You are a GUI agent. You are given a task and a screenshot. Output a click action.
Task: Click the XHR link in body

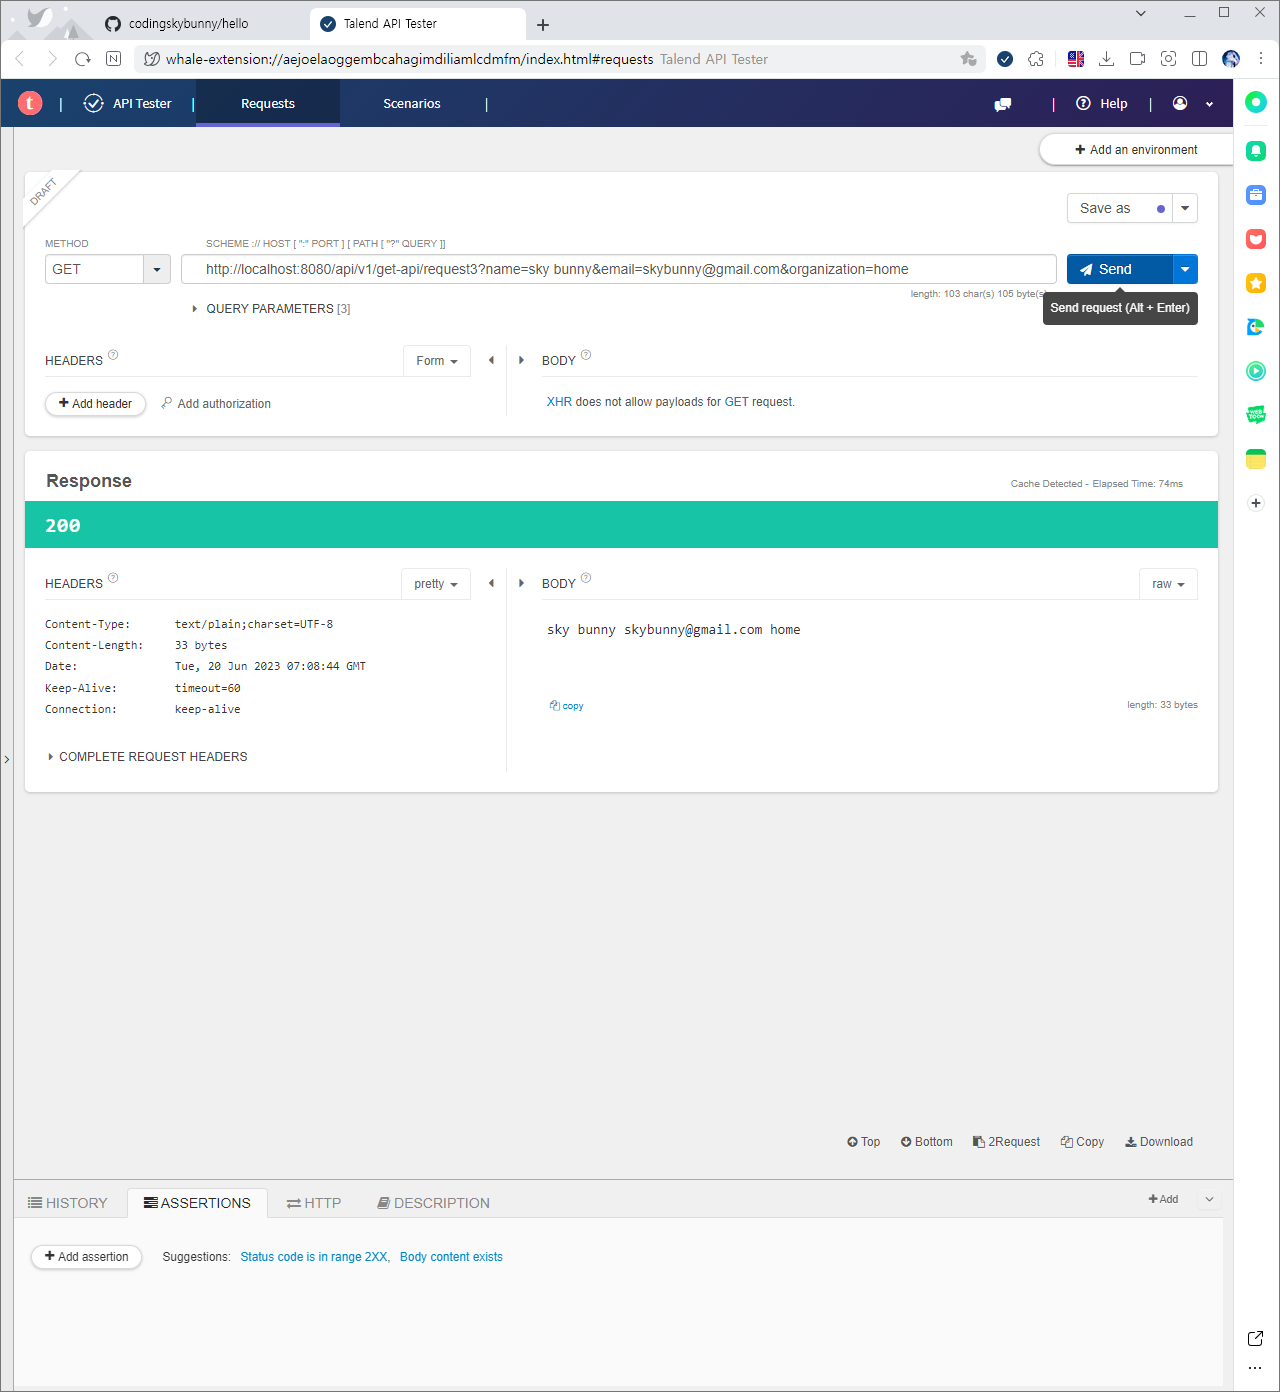tap(559, 402)
